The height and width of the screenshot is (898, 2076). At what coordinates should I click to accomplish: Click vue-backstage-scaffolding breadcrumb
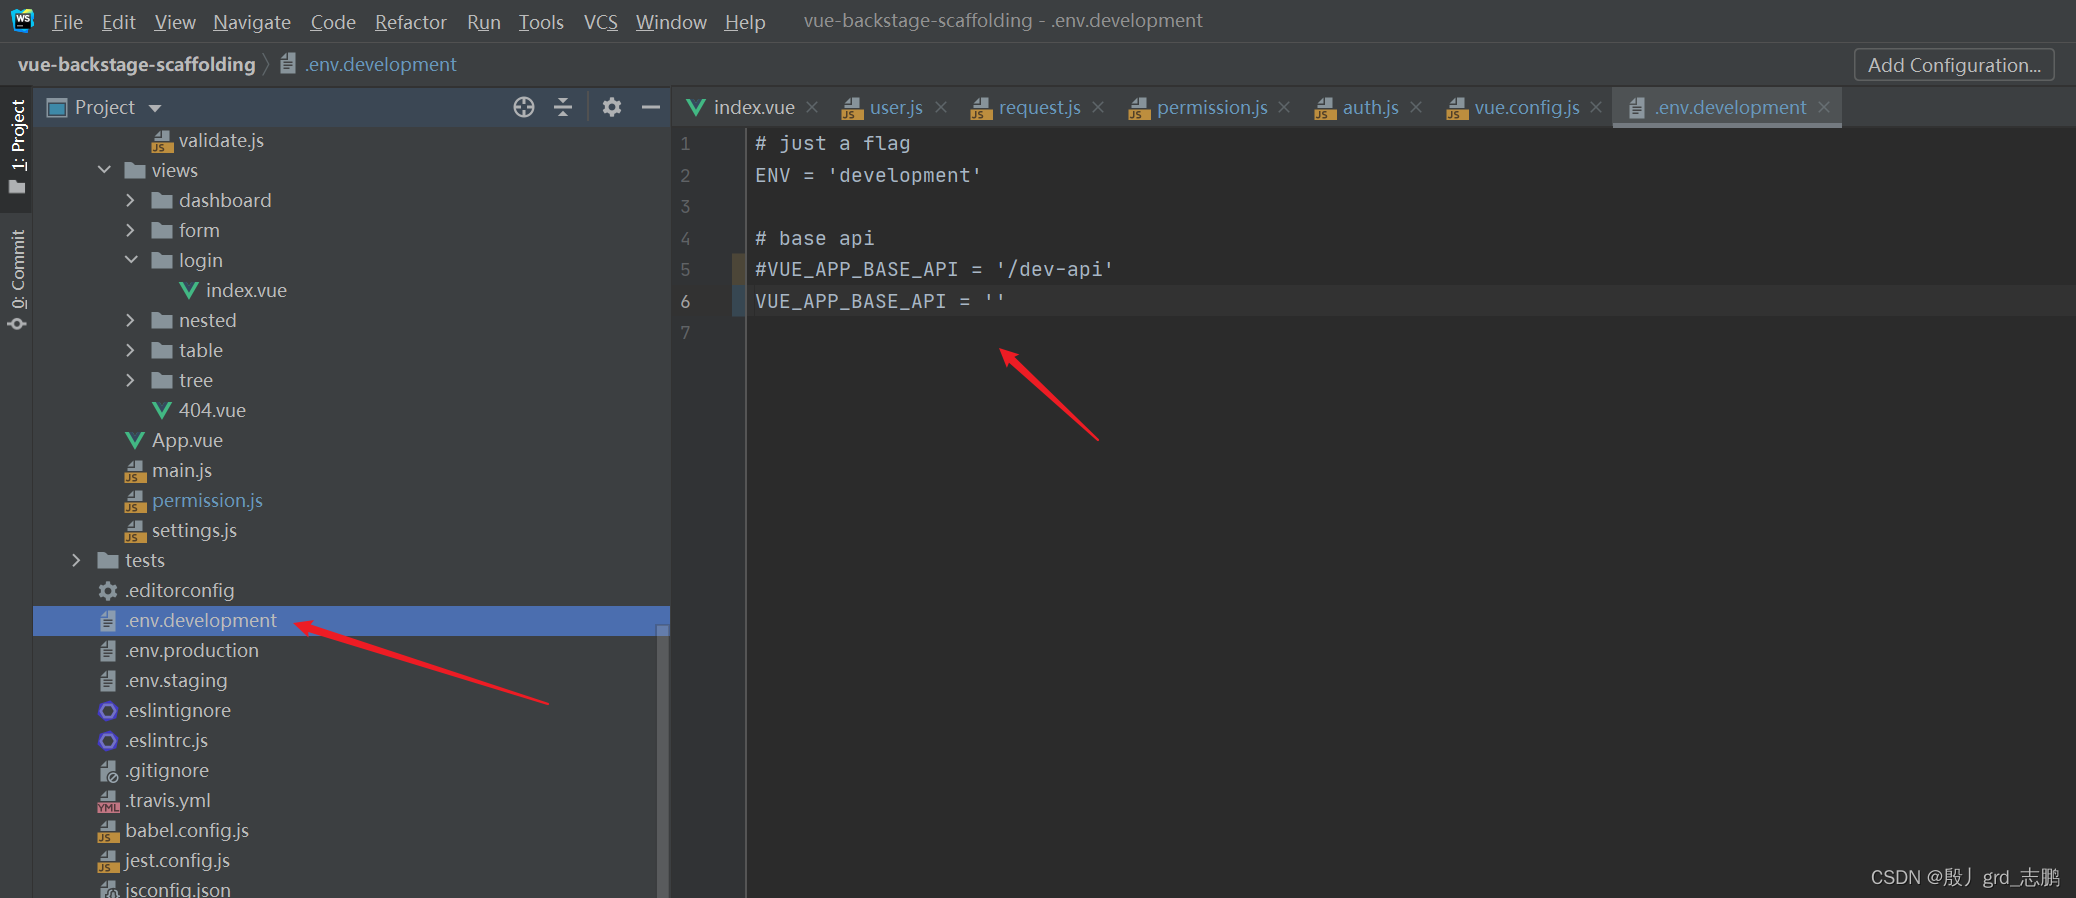pos(137,64)
